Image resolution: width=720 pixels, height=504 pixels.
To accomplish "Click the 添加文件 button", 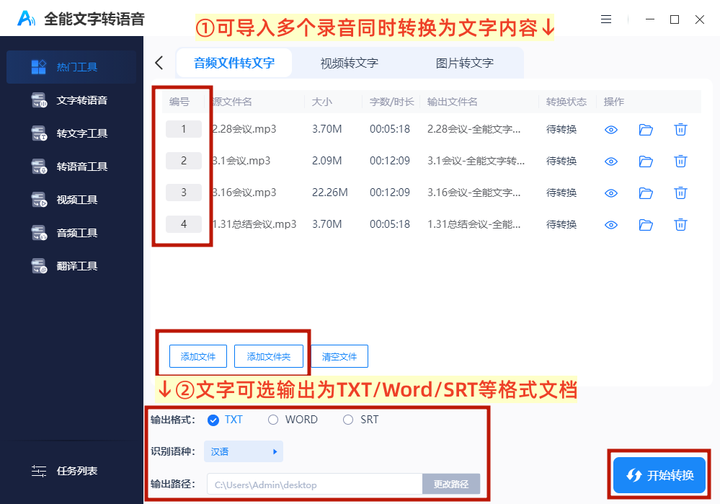I will point(198,357).
